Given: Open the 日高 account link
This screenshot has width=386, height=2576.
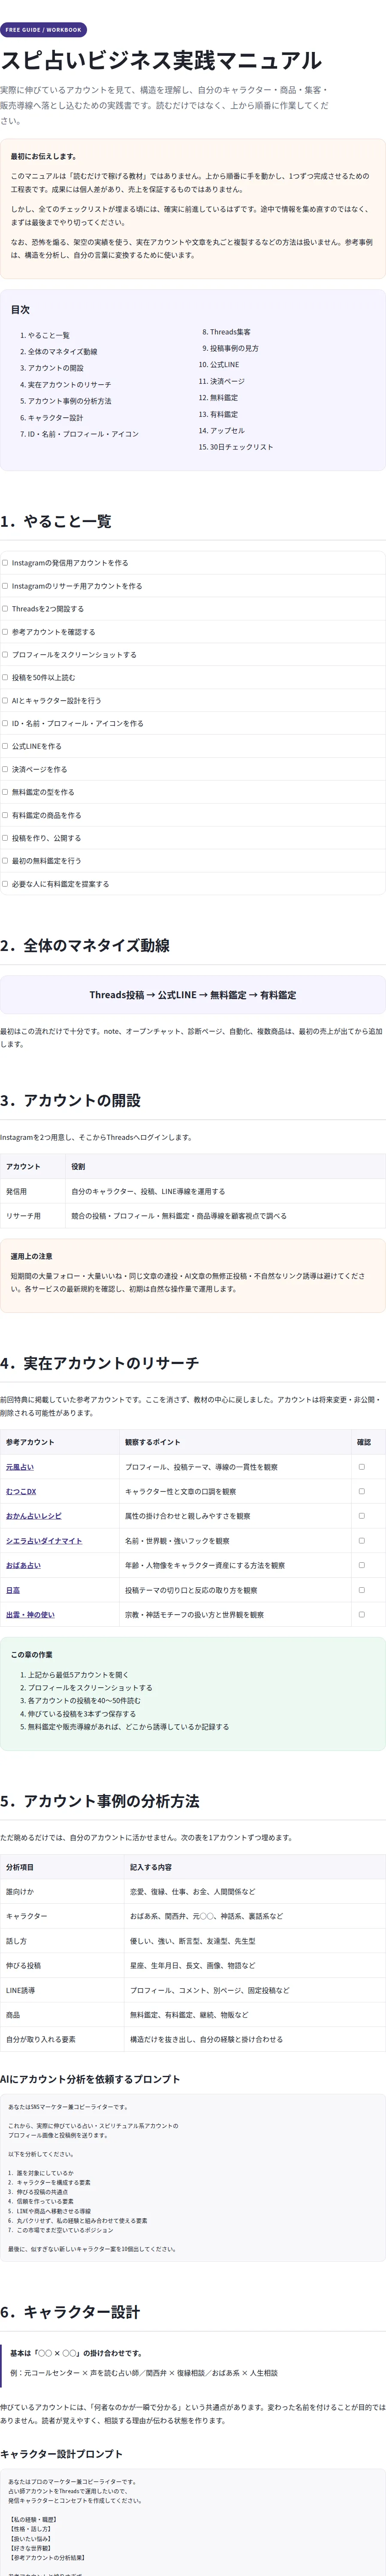Looking at the screenshot, I should tap(13, 1590).
